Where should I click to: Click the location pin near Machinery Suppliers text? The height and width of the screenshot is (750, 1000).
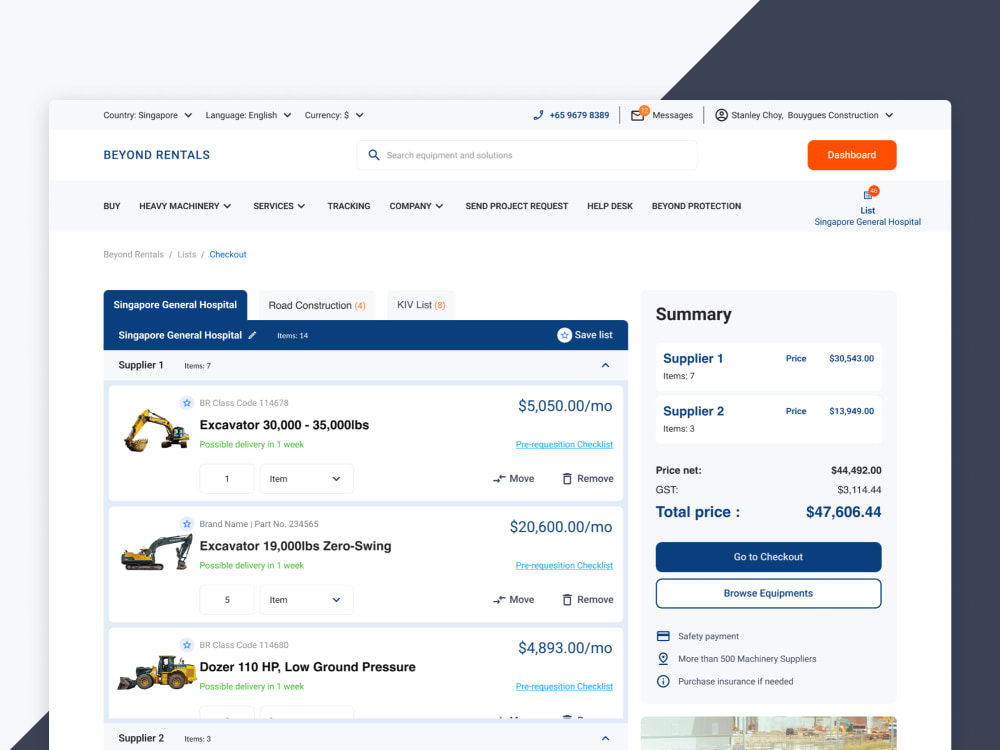coord(663,659)
